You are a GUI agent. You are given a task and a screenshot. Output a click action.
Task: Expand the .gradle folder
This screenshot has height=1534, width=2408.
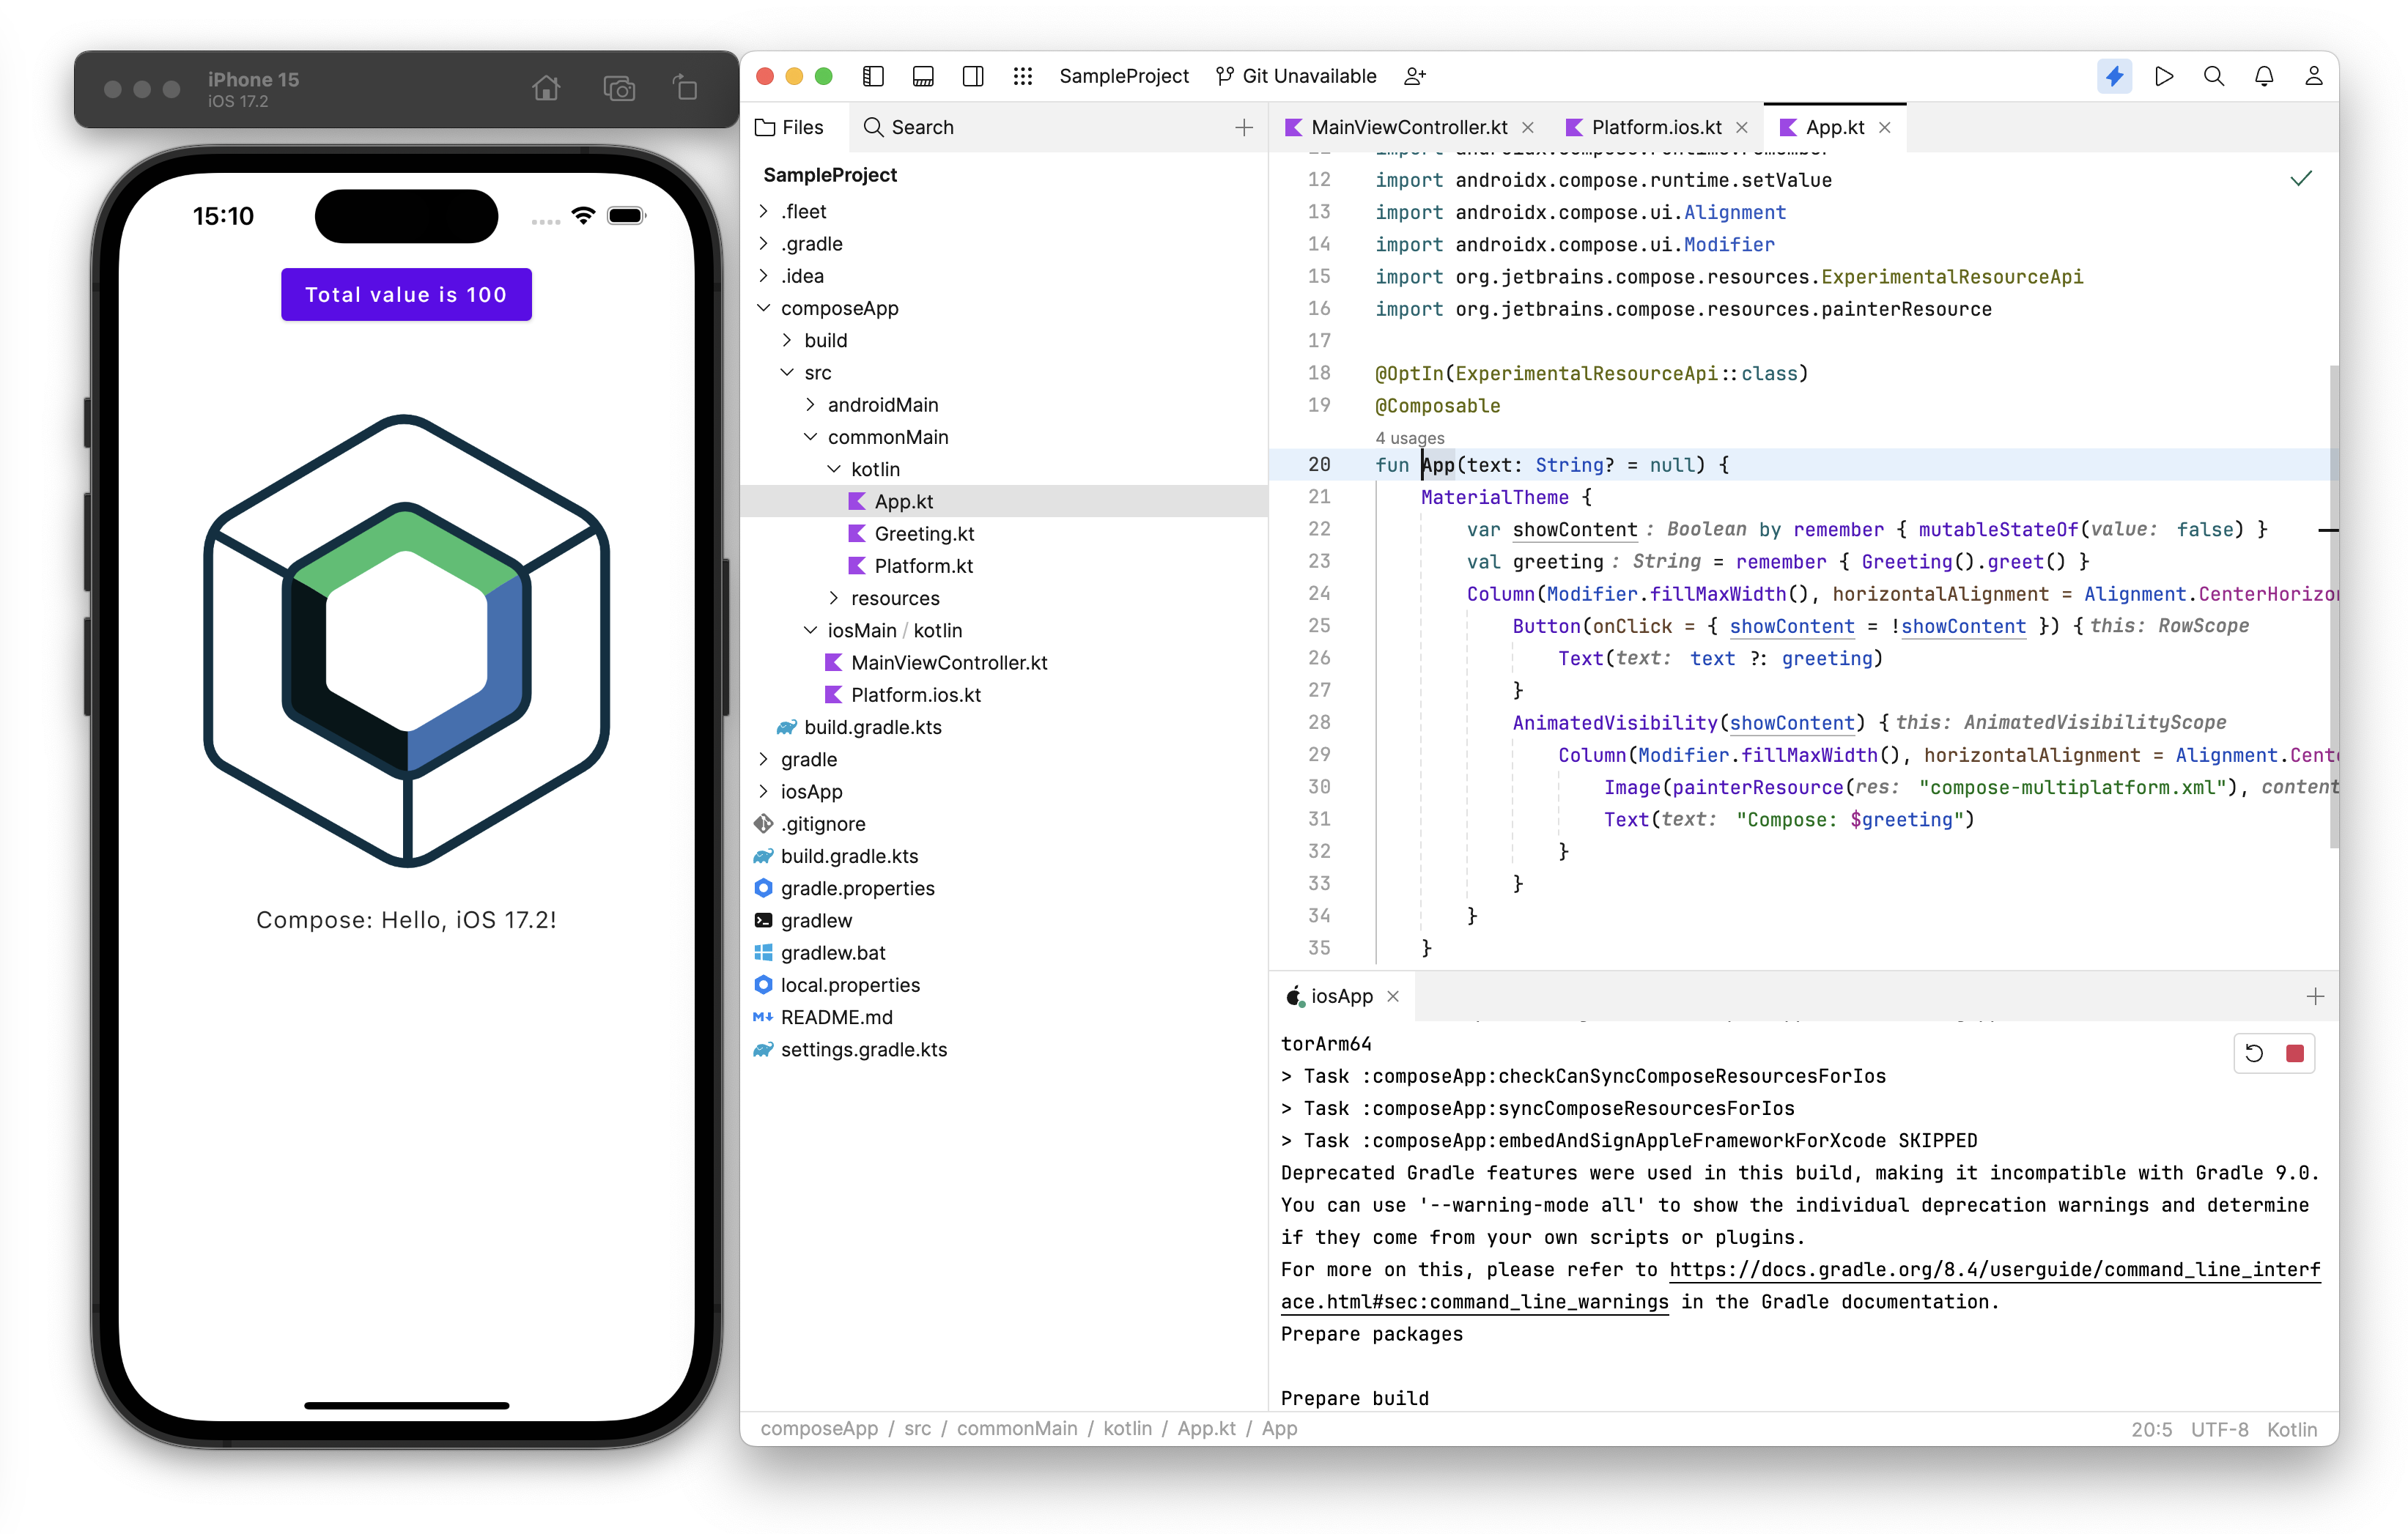tap(764, 244)
